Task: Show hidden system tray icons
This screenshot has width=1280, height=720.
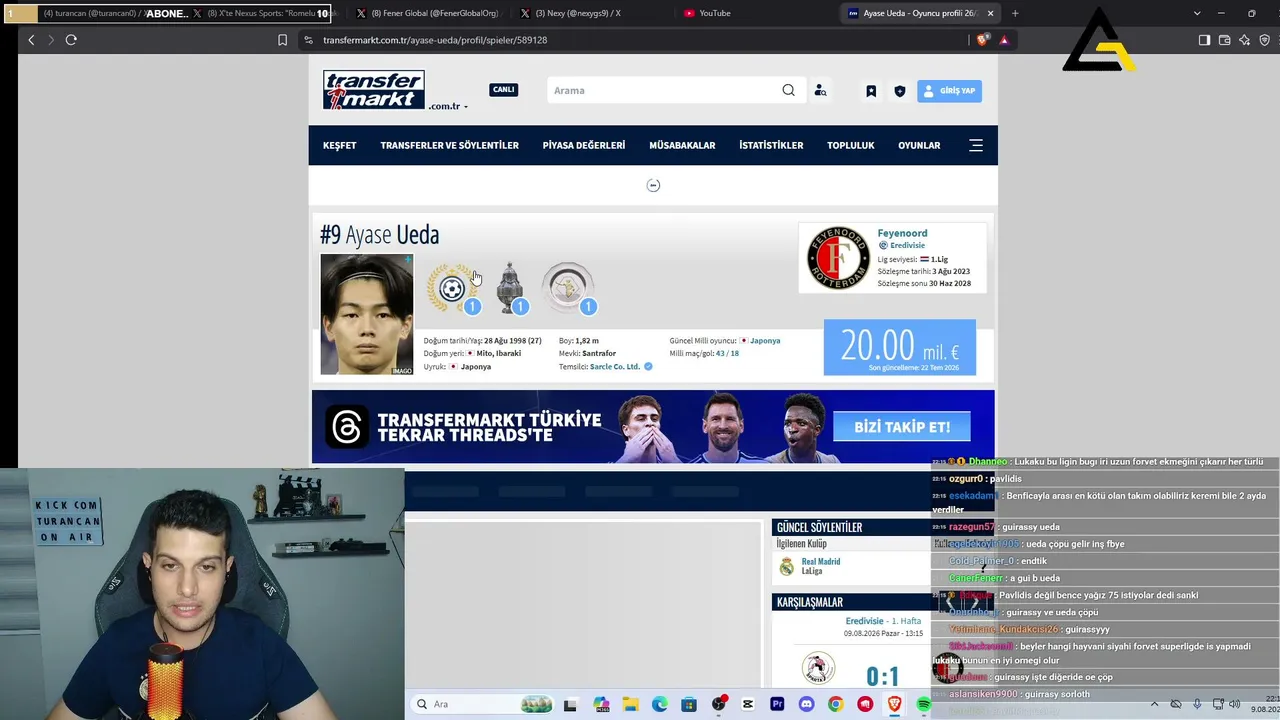Action: (1154, 704)
